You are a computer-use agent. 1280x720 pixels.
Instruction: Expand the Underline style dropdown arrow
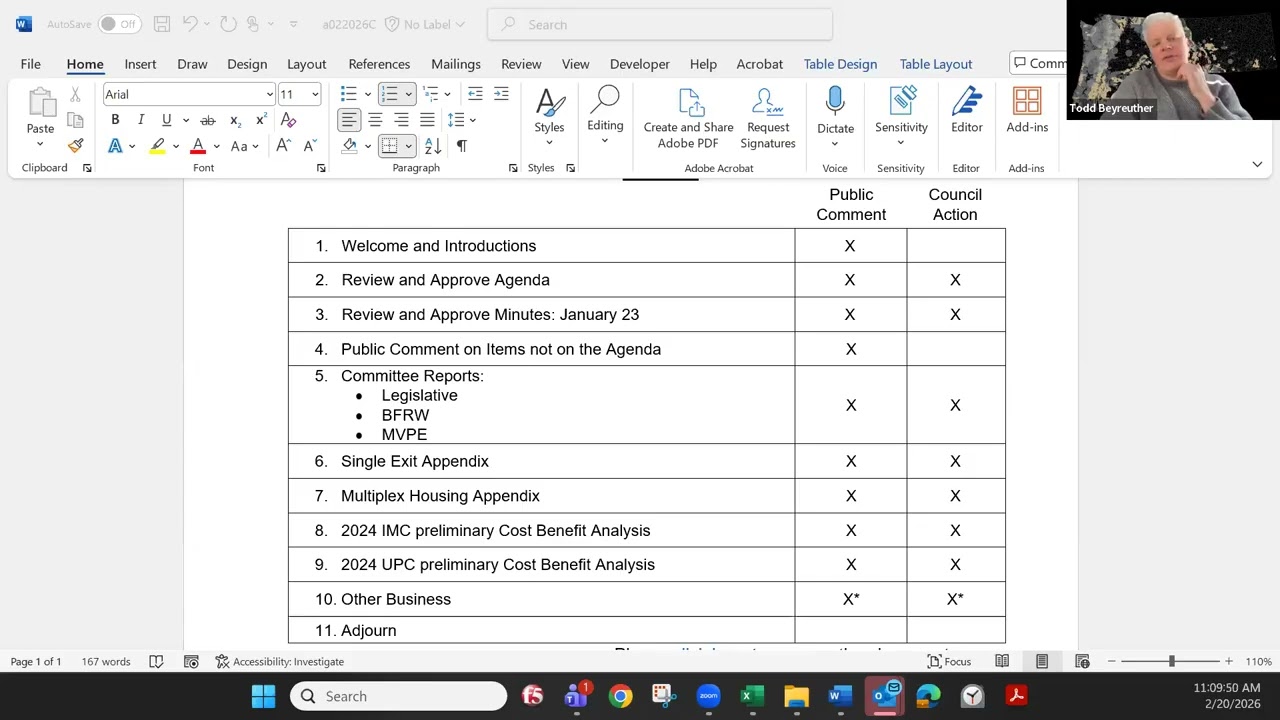[185, 120]
